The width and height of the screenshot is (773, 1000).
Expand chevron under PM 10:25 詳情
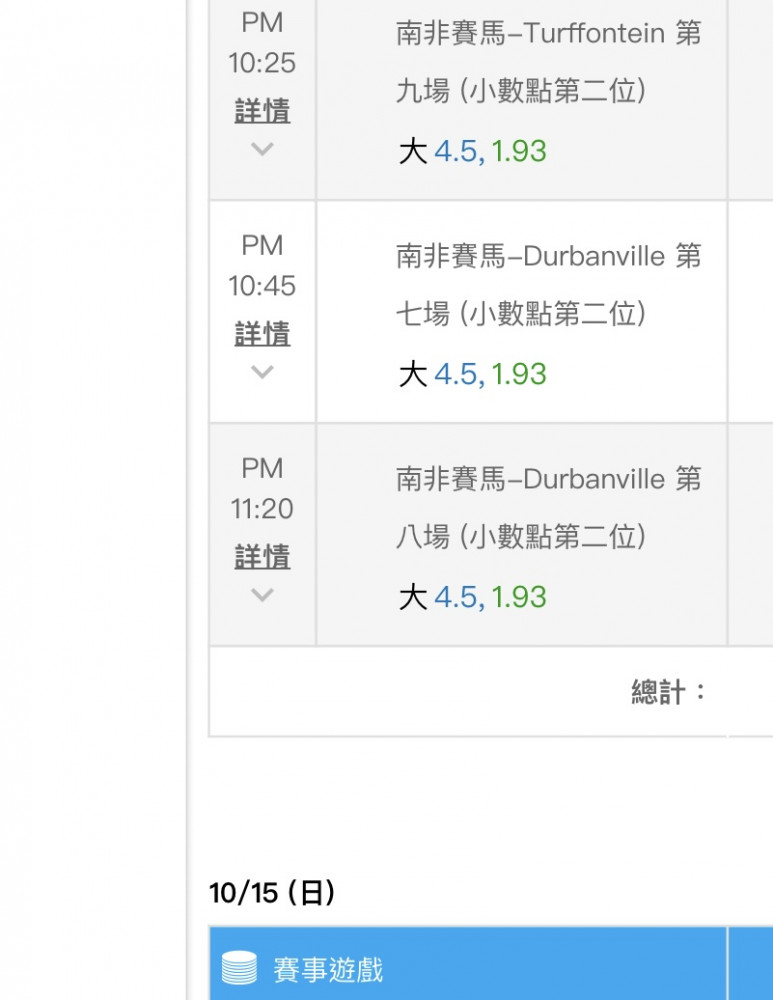click(x=262, y=149)
